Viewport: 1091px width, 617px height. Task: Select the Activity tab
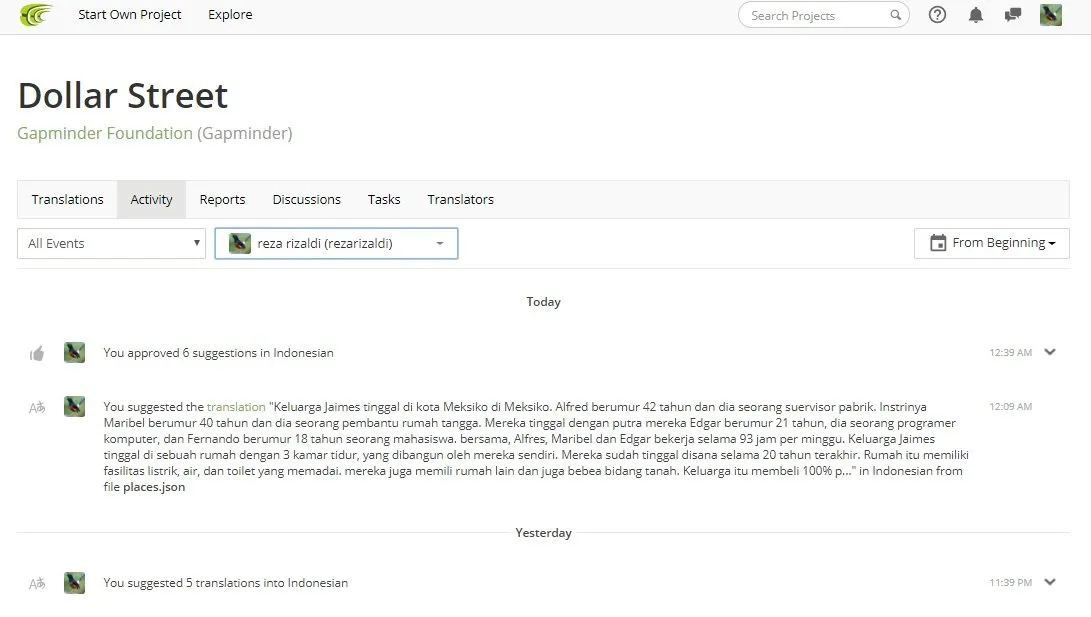[x=151, y=200]
